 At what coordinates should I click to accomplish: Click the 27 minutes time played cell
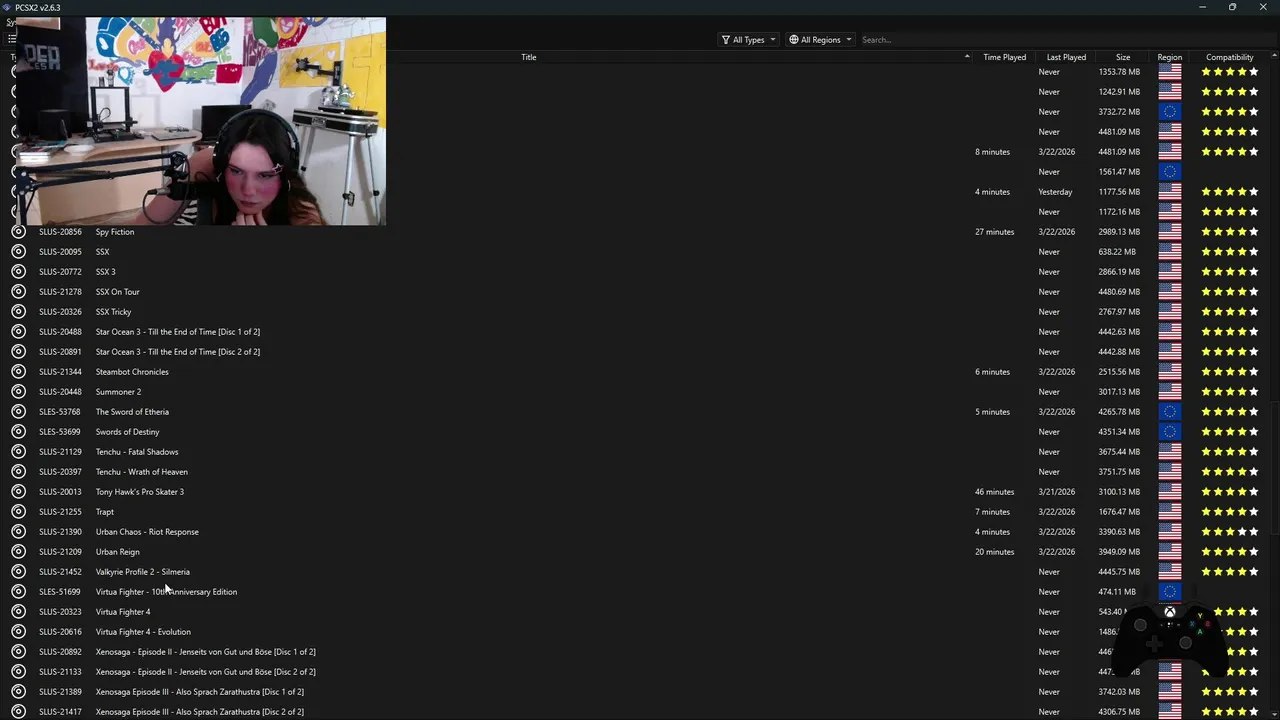(994, 231)
